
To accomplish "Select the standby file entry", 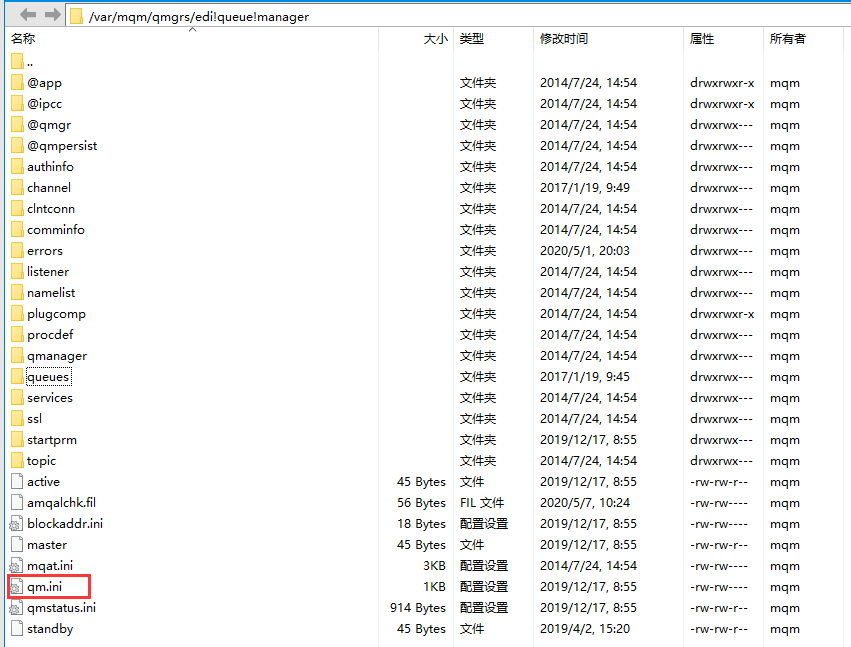I will 50,629.
